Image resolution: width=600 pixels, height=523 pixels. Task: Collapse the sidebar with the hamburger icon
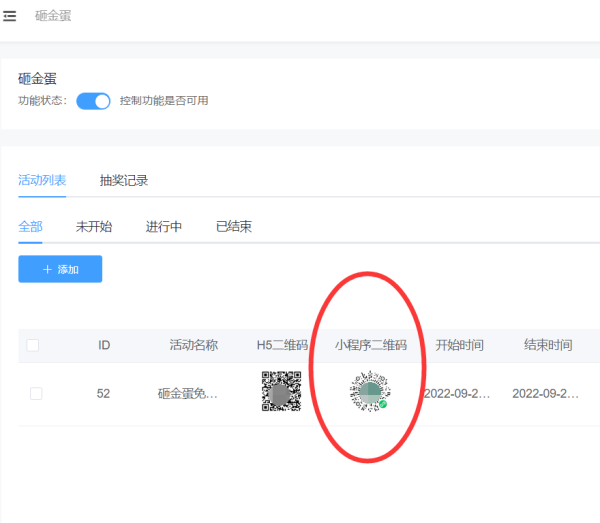[9, 16]
